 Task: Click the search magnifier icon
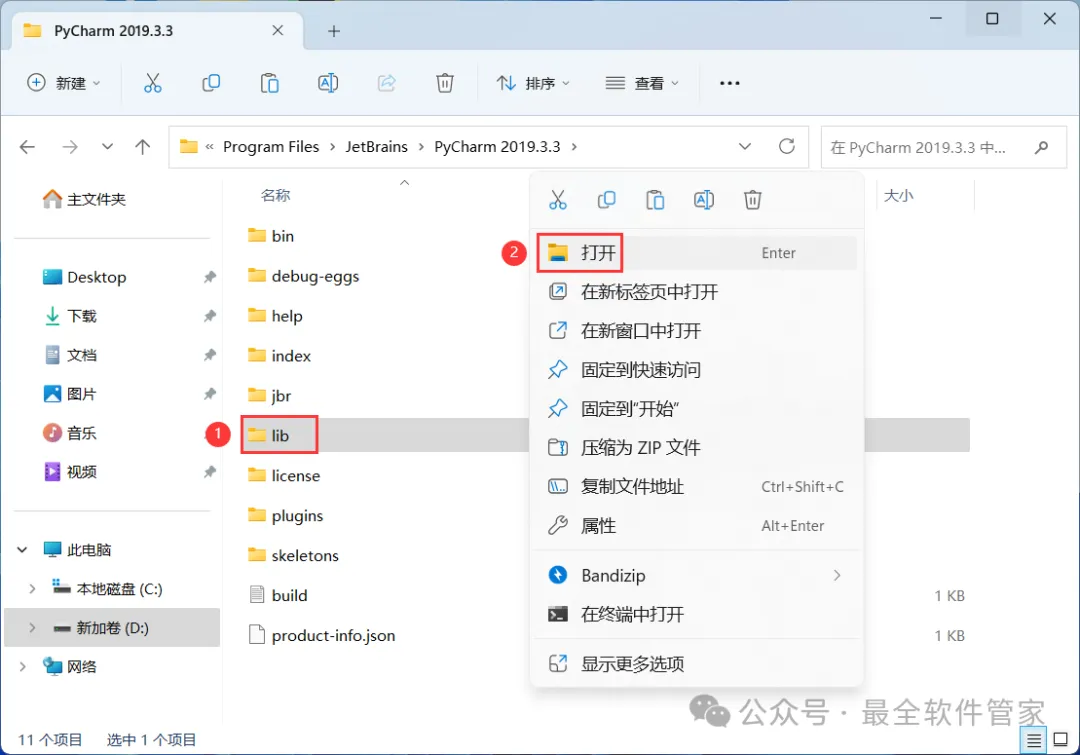(1041, 147)
